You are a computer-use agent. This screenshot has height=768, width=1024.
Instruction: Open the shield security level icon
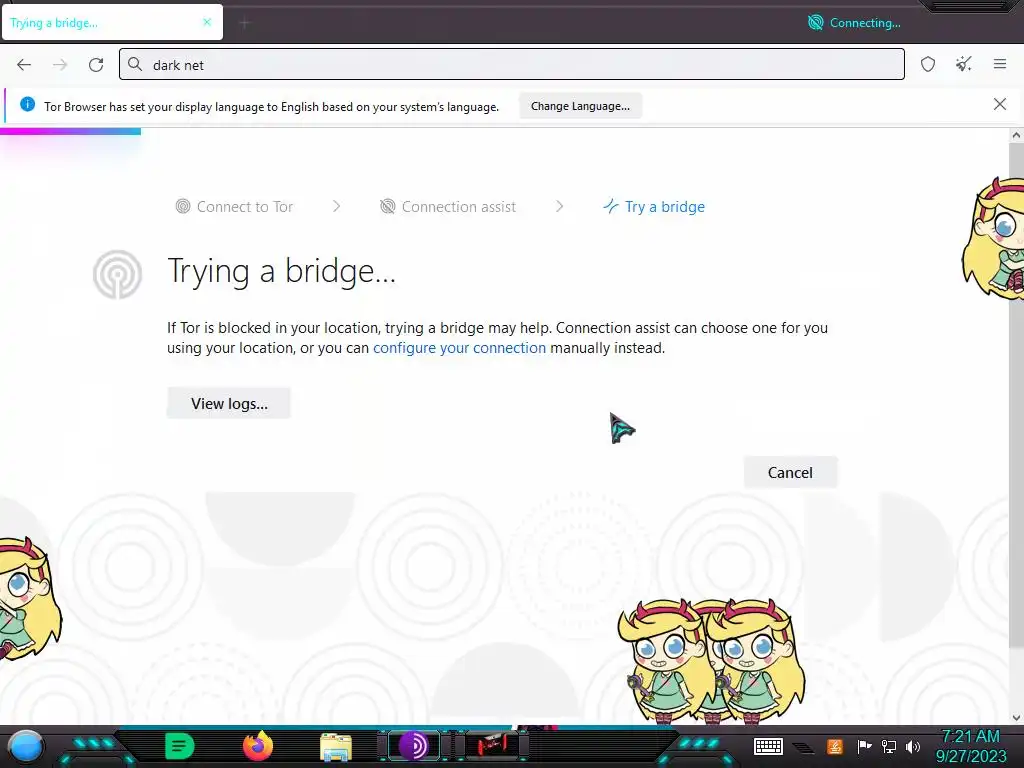[928, 64]
